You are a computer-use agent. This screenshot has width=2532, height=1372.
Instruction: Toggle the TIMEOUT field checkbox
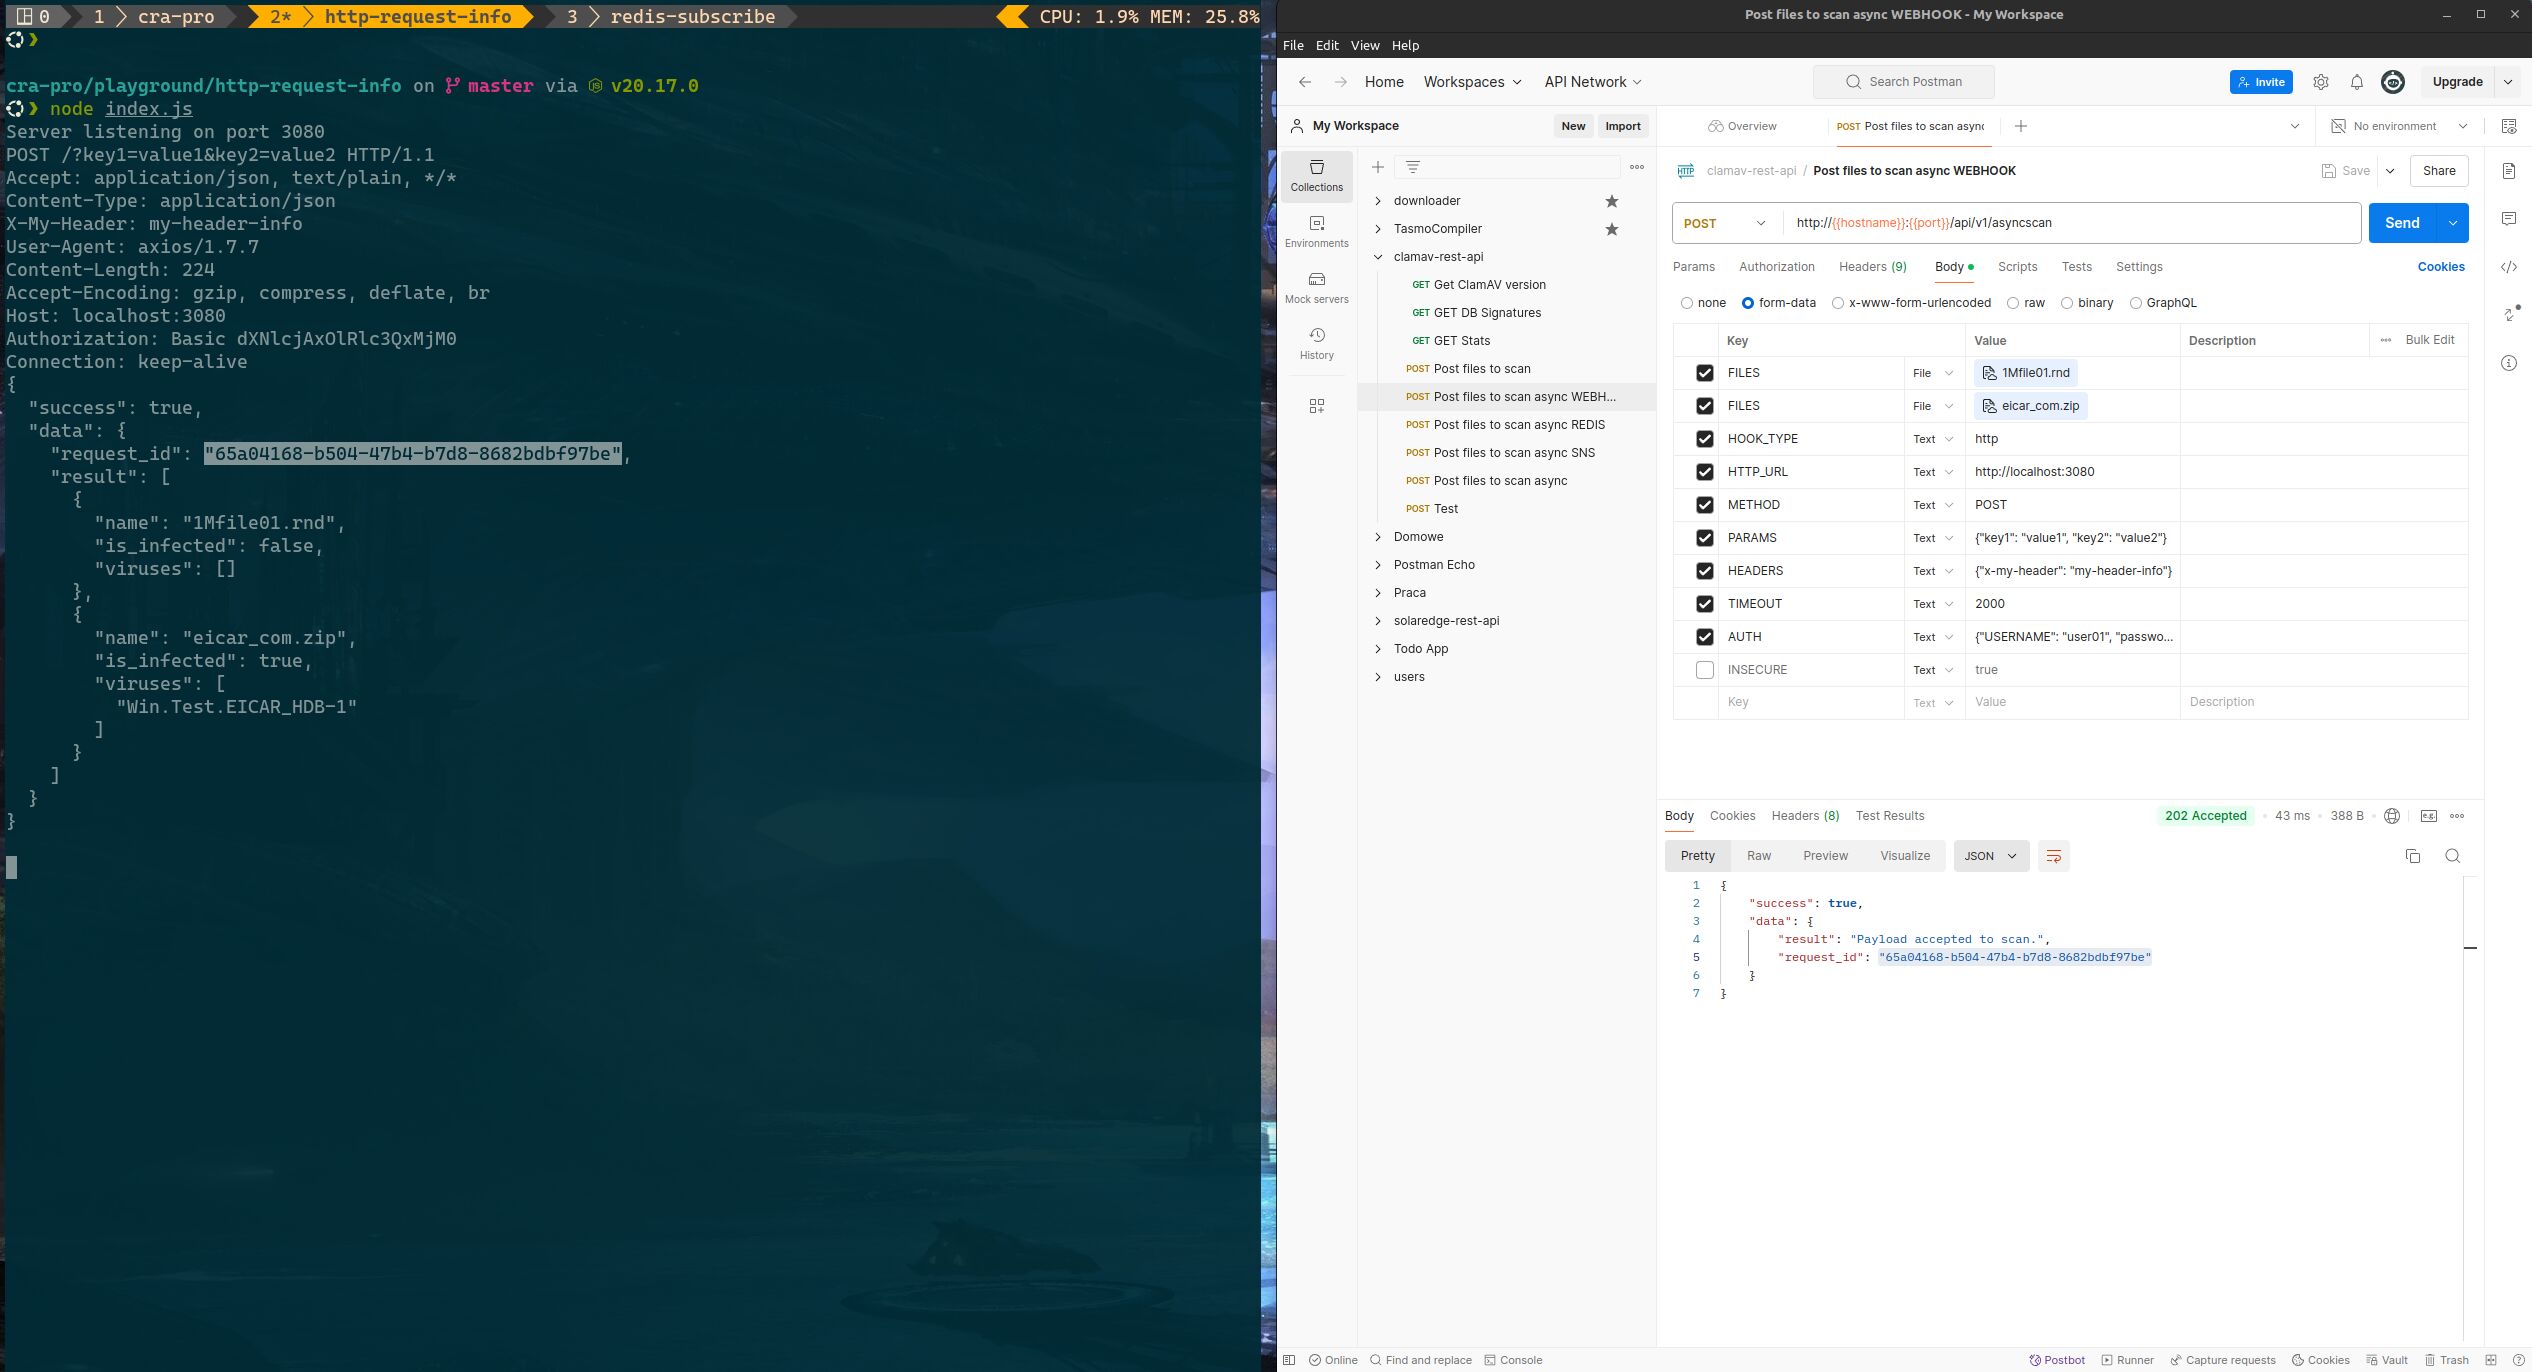click(x=1704, y=603)
